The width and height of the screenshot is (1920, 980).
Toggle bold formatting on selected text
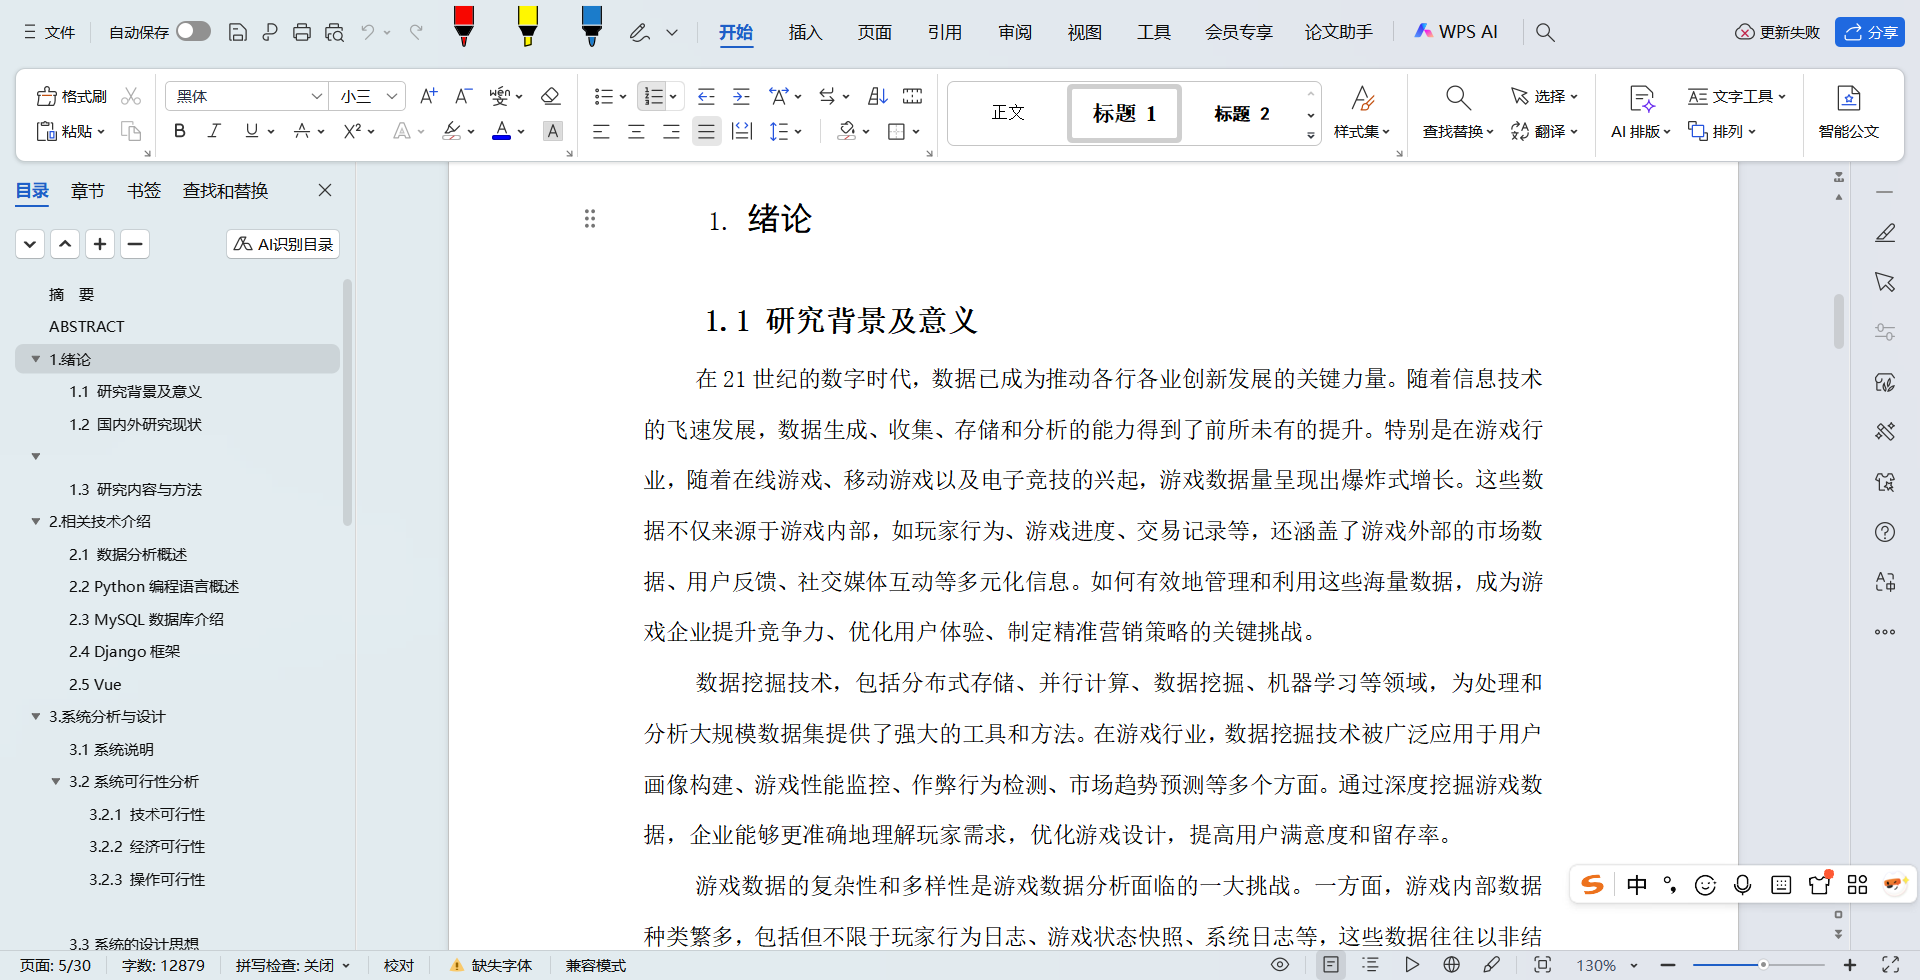click(179, 131)
